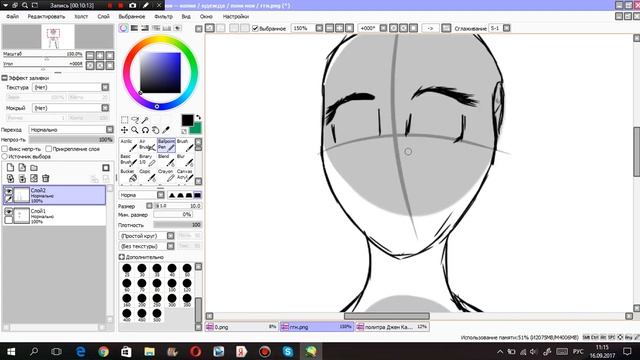Select the Blend brush tool
The height and width of the screenshot is (360, 640).
pyautogui.click(x=167, y=160)
